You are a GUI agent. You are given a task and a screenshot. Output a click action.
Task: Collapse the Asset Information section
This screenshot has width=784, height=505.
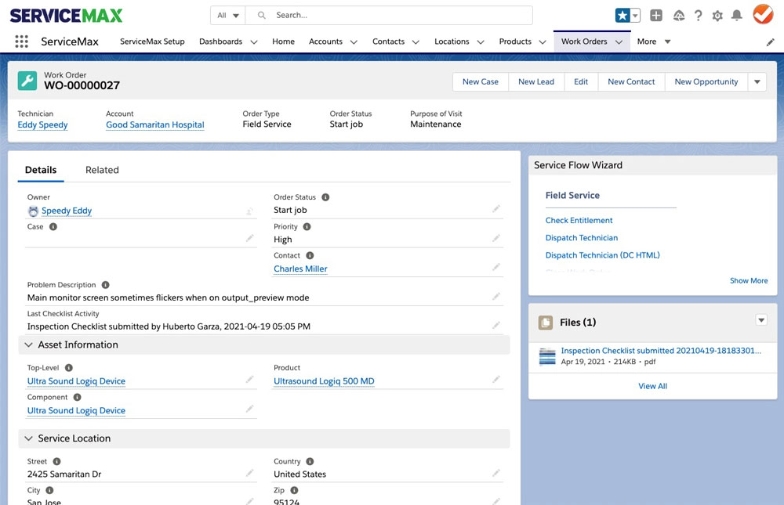[28, 345]
